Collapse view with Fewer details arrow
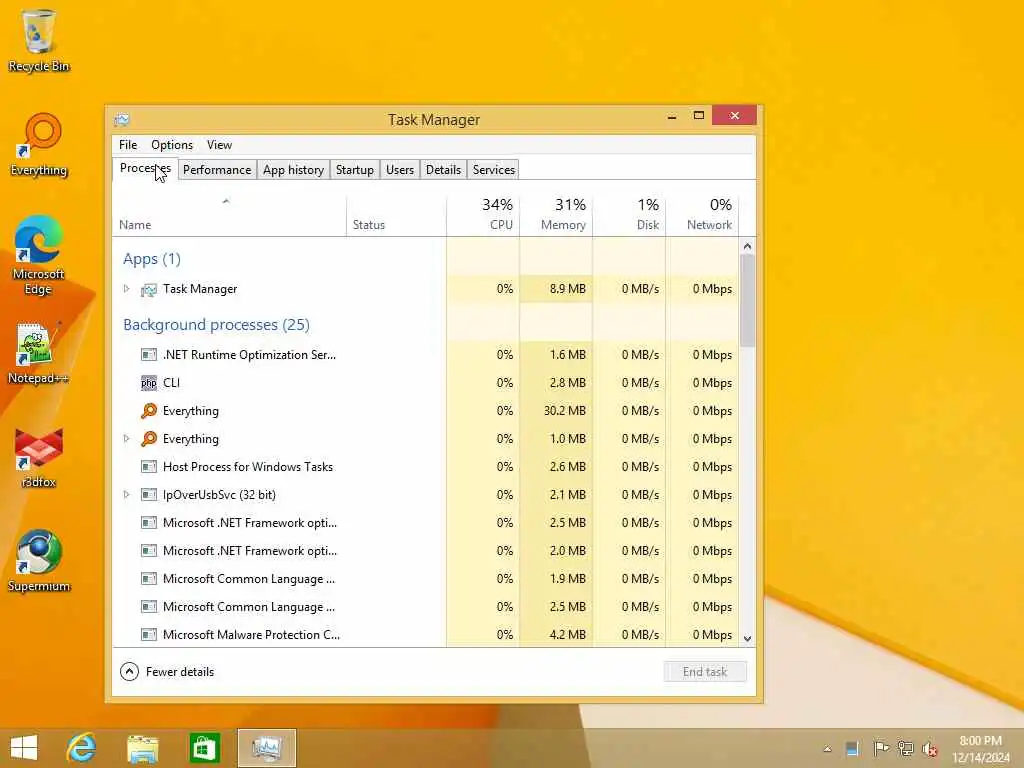 [129, 671]
